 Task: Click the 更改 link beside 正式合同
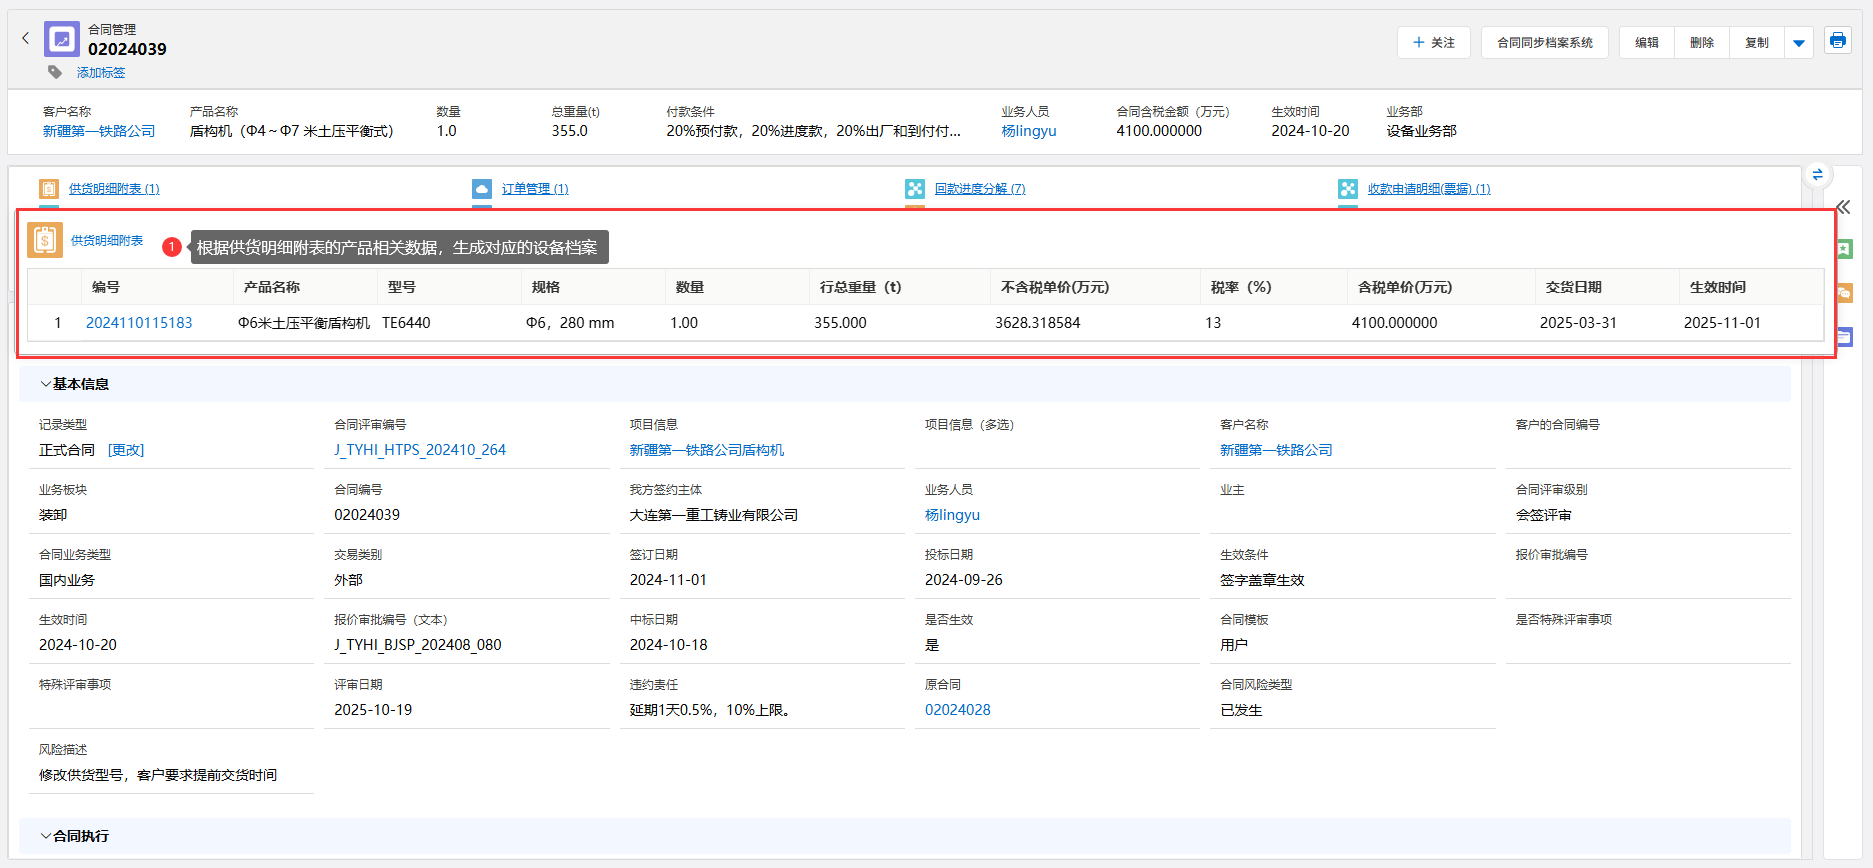[x=126, y=450]
